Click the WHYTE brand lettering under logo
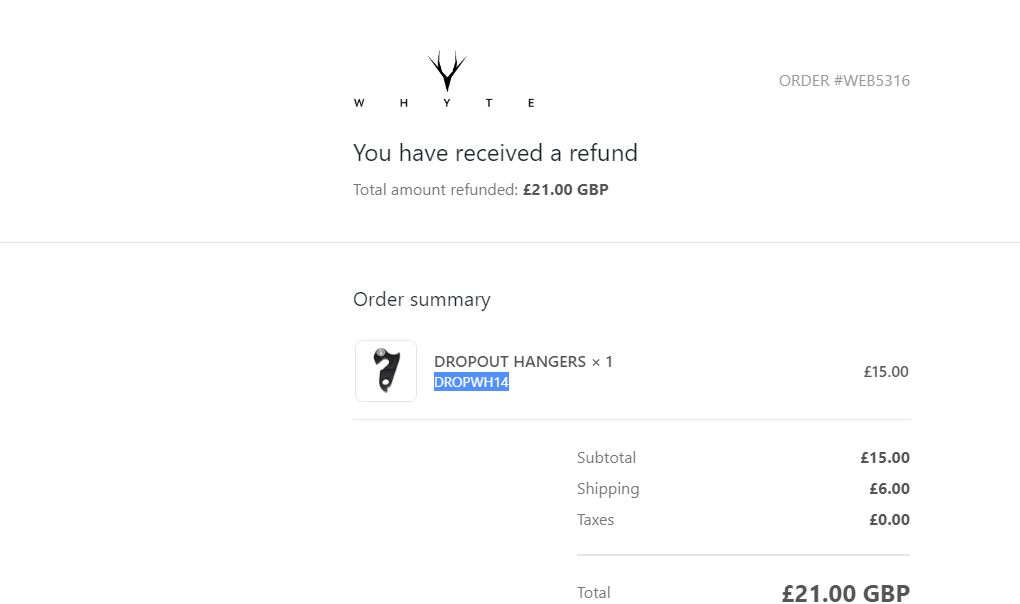The width and height of the screenshot is (1020, 604). tap(445, 103)
